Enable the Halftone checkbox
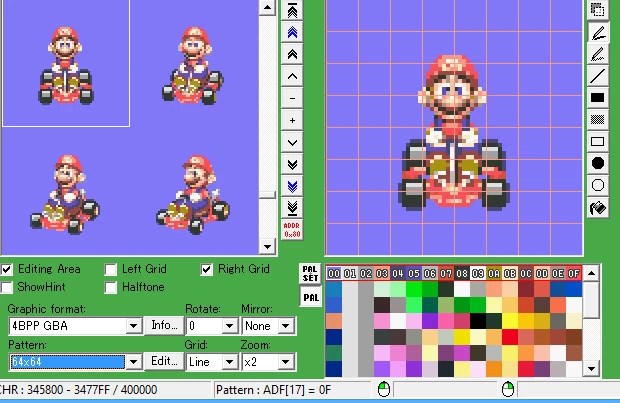620x403 pixels. click(x=110, y=288)
